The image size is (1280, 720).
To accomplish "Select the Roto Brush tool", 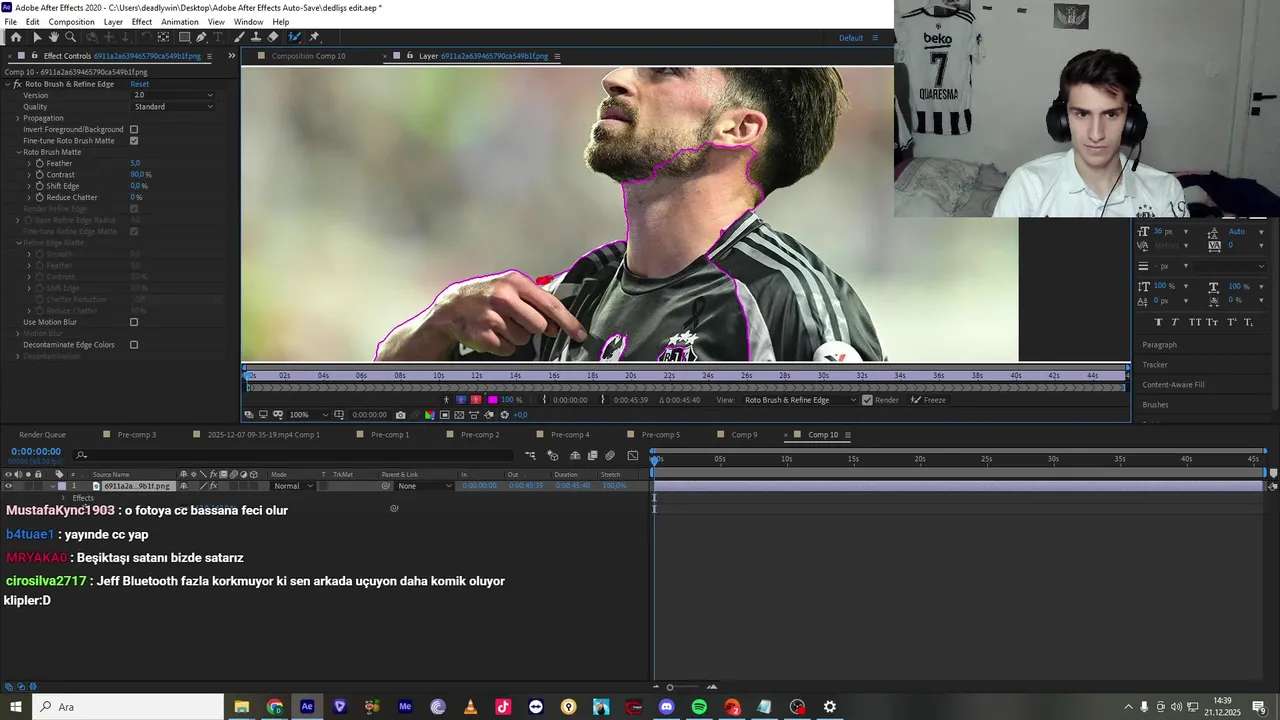I will [294, 37].
